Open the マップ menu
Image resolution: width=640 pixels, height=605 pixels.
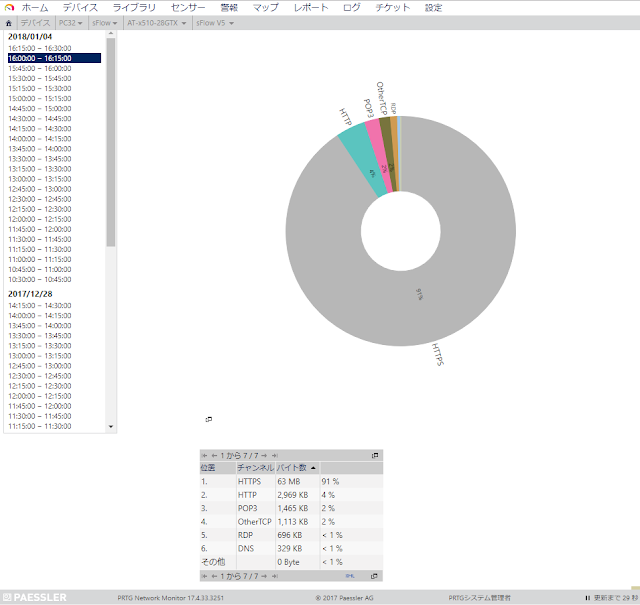(x=265, y=7)
